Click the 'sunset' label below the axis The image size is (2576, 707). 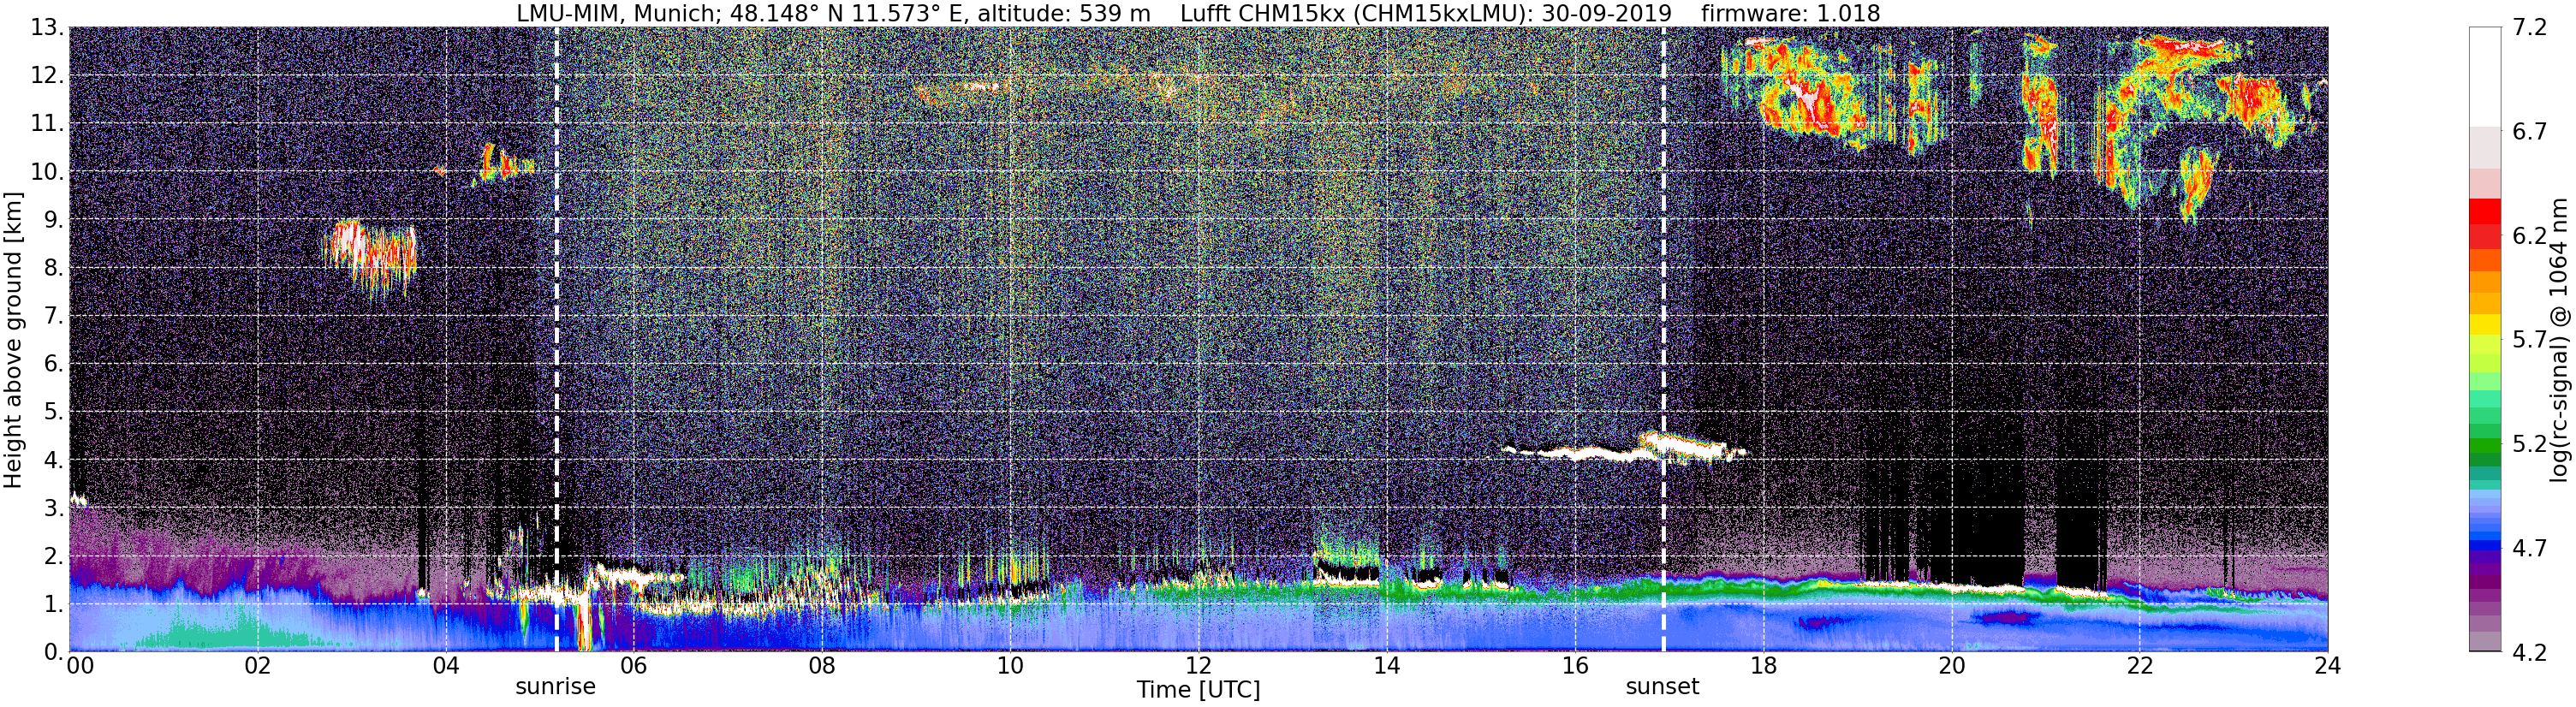point(1662,687)
